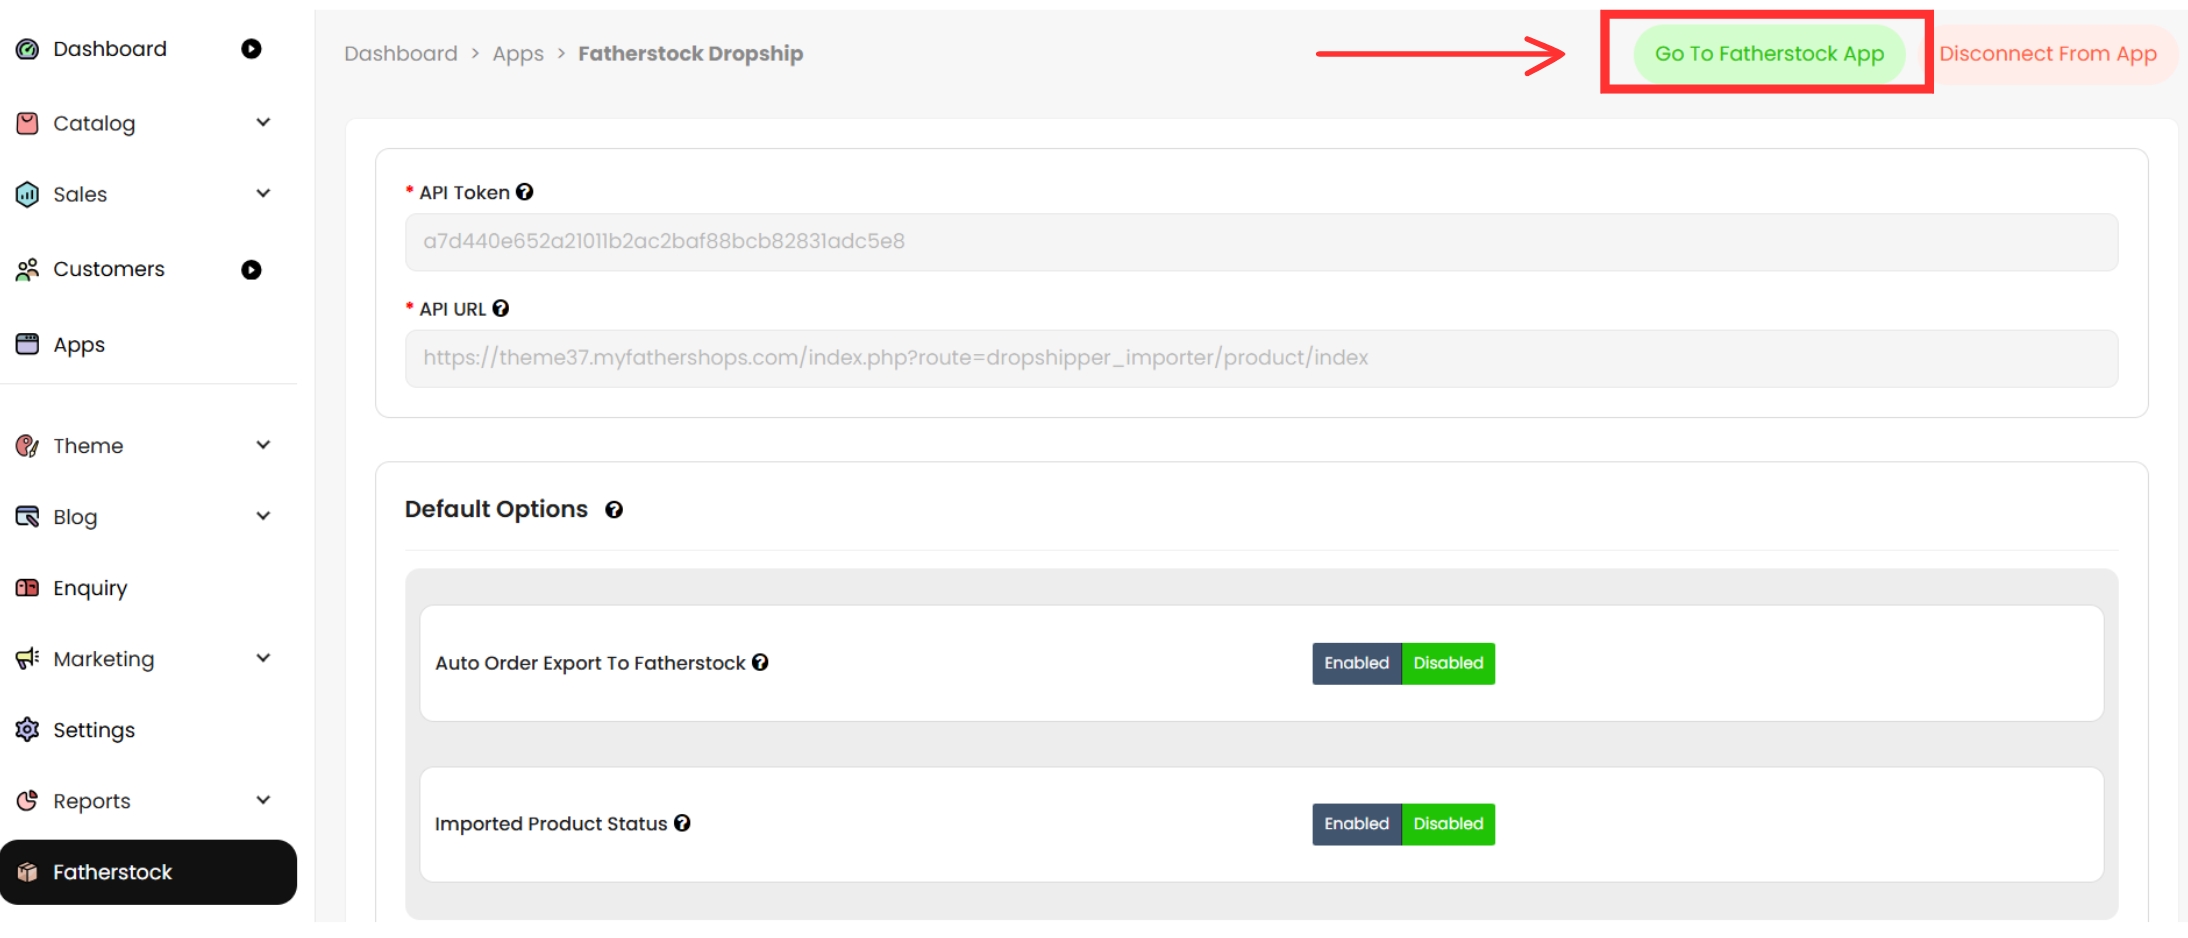The height and width of the screenshot is (938, 2188).
Task: Click help icon for Imported Product Status
Action: tap(682, 823)
